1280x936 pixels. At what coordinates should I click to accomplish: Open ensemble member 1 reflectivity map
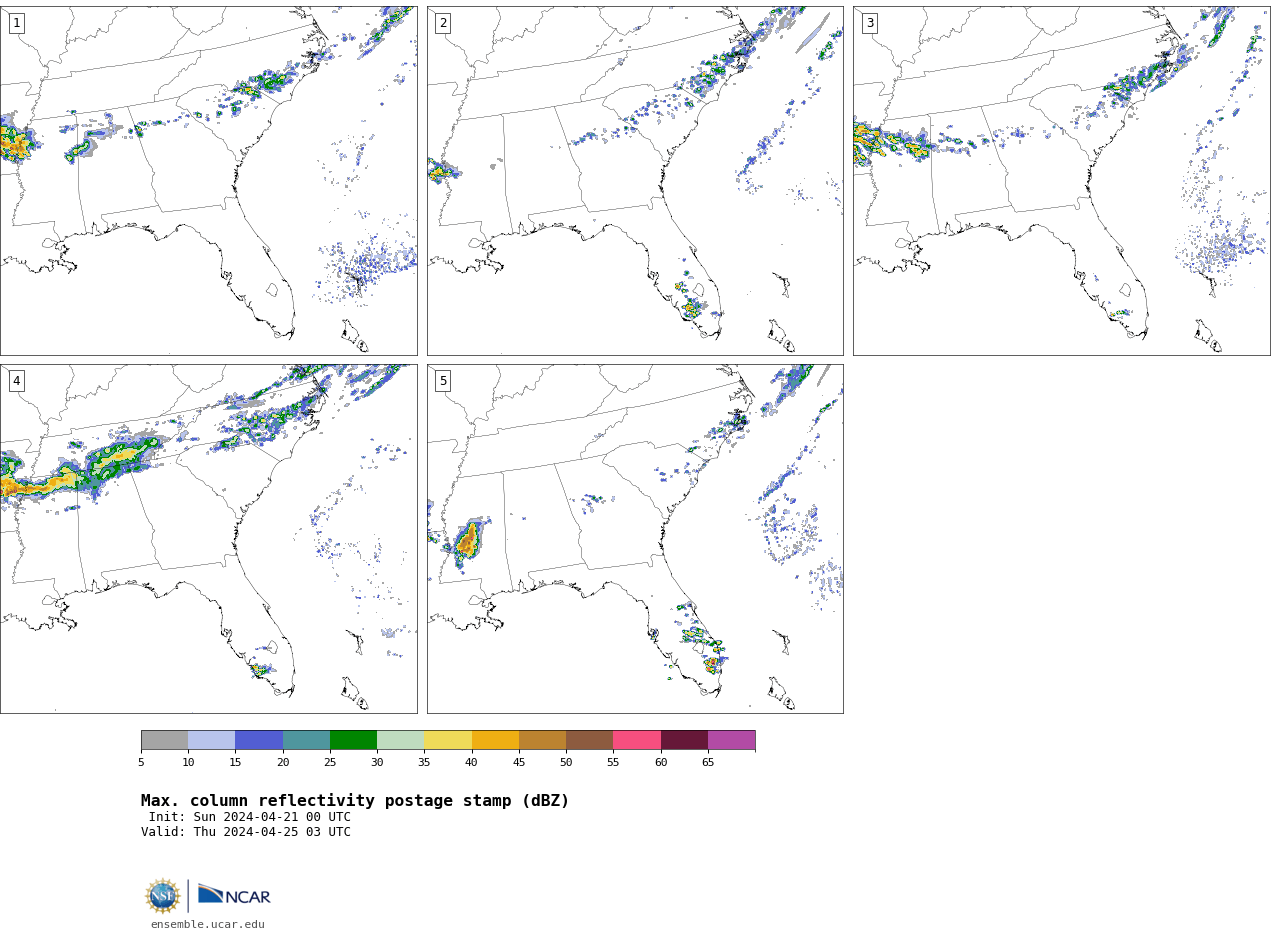pos(208,180)
